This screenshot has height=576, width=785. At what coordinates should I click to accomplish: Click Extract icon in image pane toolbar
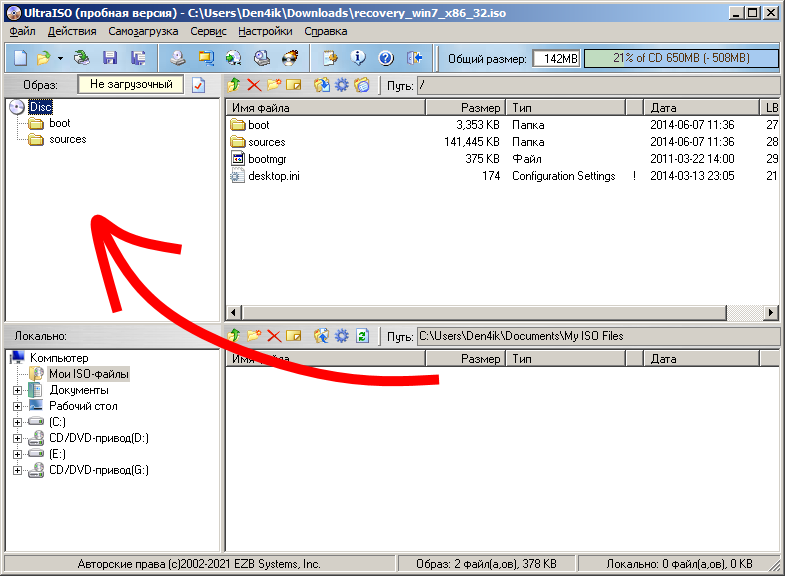coord(321,85)
